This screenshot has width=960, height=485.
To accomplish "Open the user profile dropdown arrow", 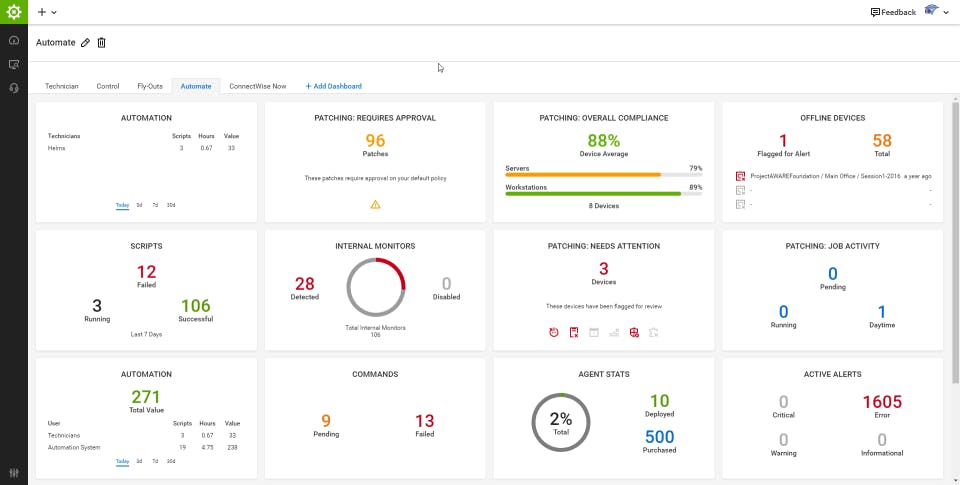I will 946,12.
